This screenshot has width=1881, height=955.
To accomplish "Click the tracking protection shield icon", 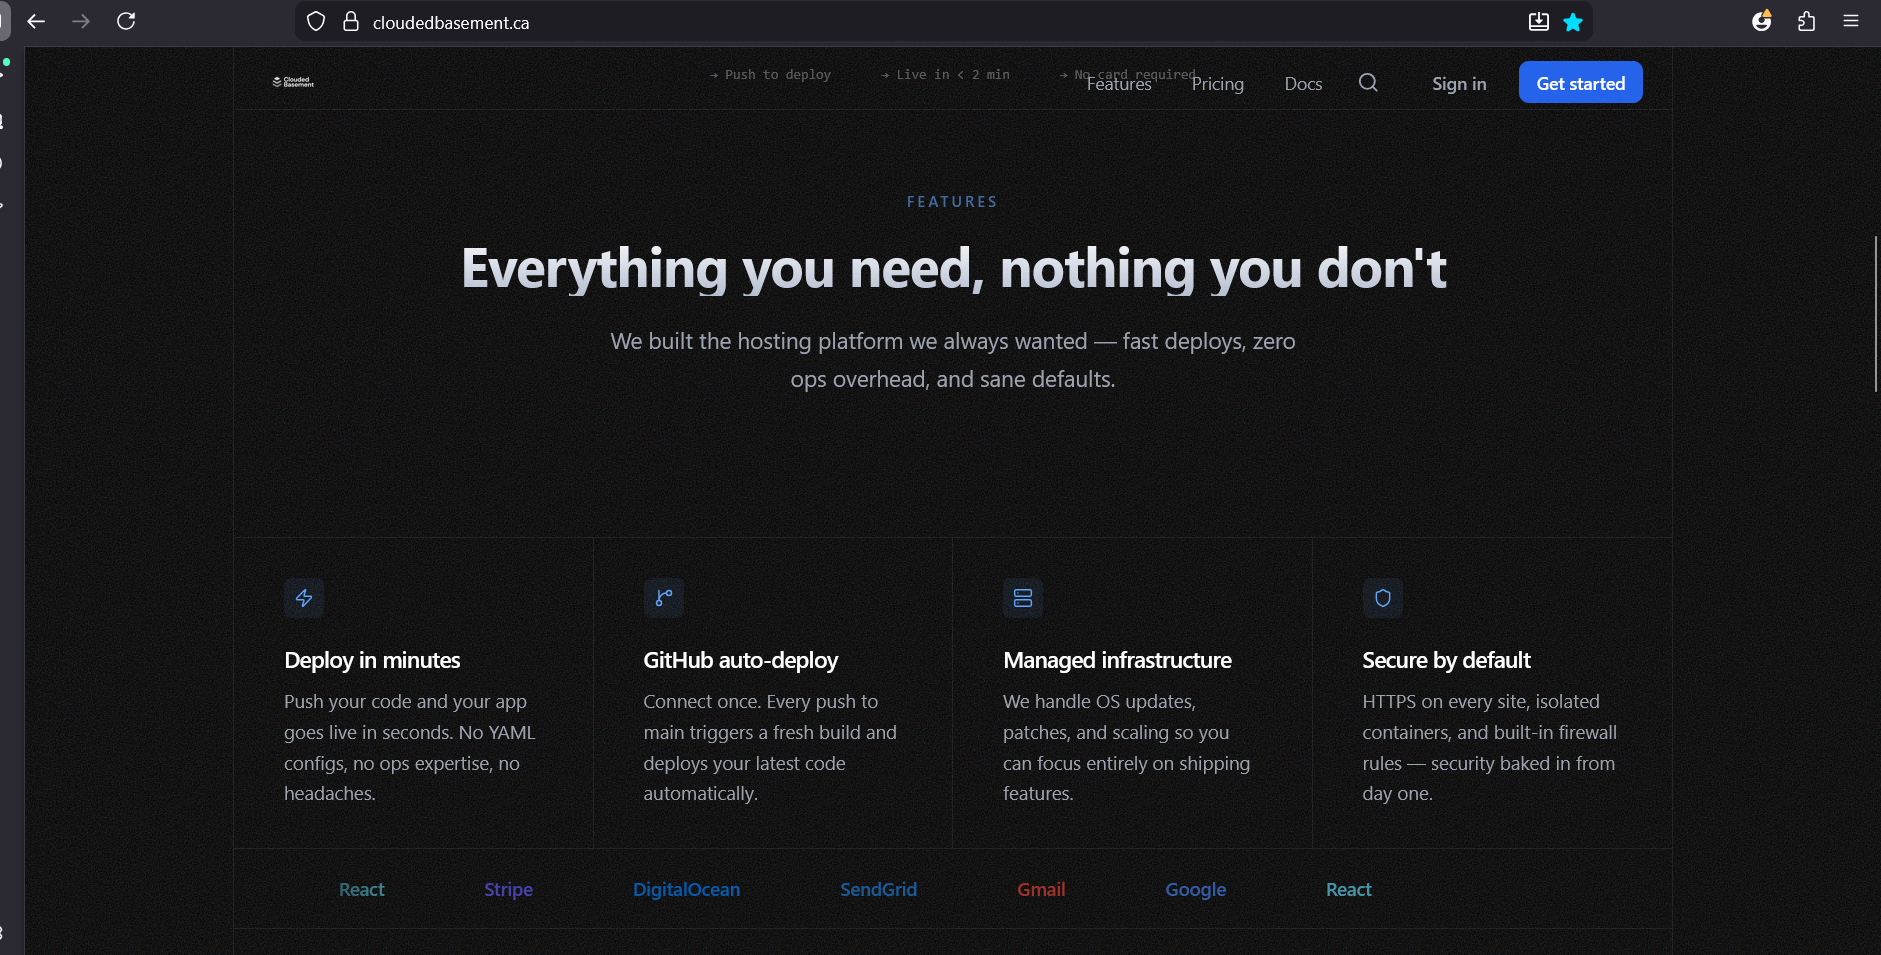I will click(x=316, y=22).
